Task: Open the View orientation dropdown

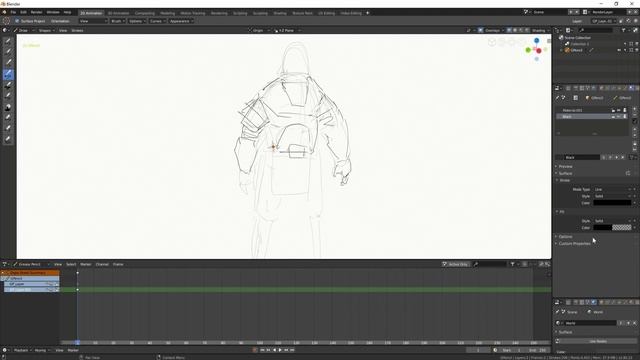Action: pyautogui.click(x=93, y=21)
